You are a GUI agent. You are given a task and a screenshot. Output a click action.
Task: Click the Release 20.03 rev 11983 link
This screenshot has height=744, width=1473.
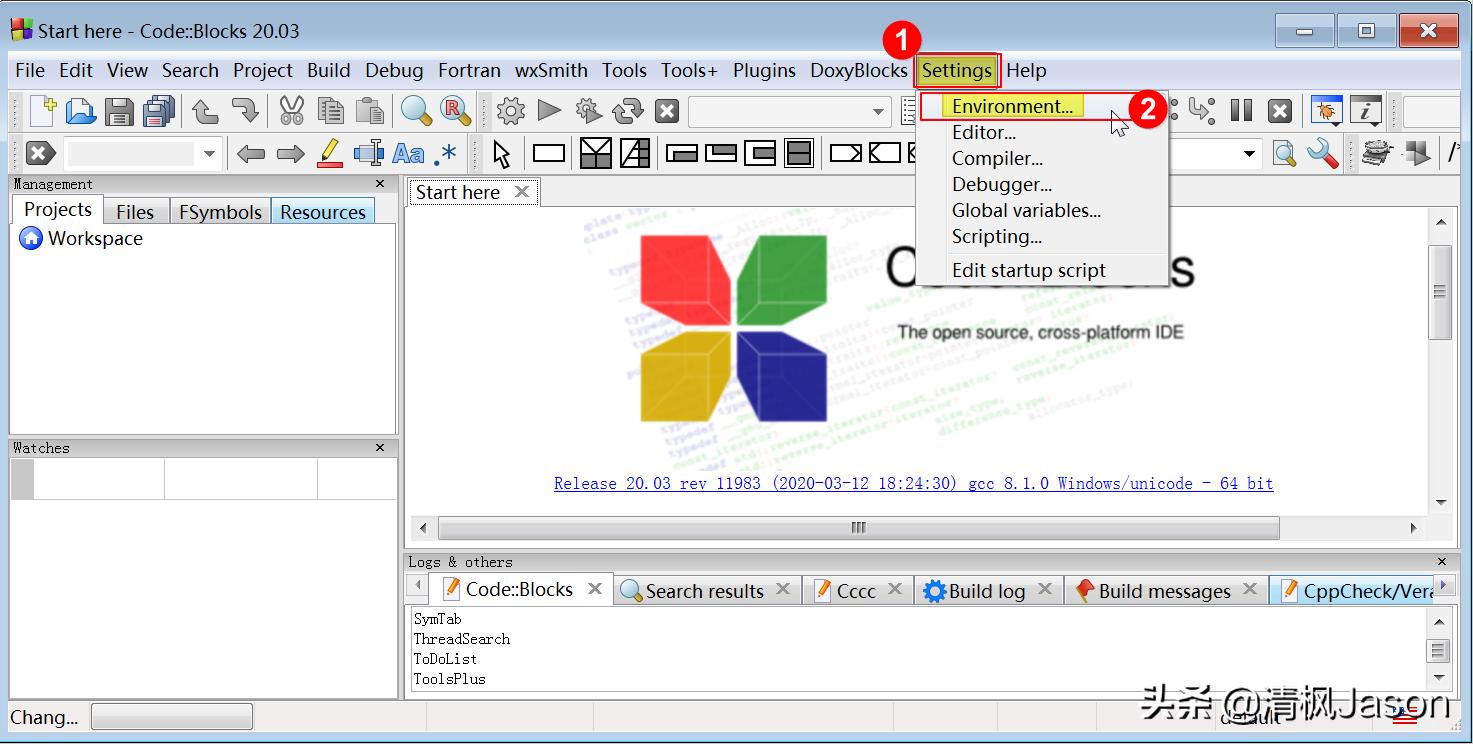[x=912, y=483]
